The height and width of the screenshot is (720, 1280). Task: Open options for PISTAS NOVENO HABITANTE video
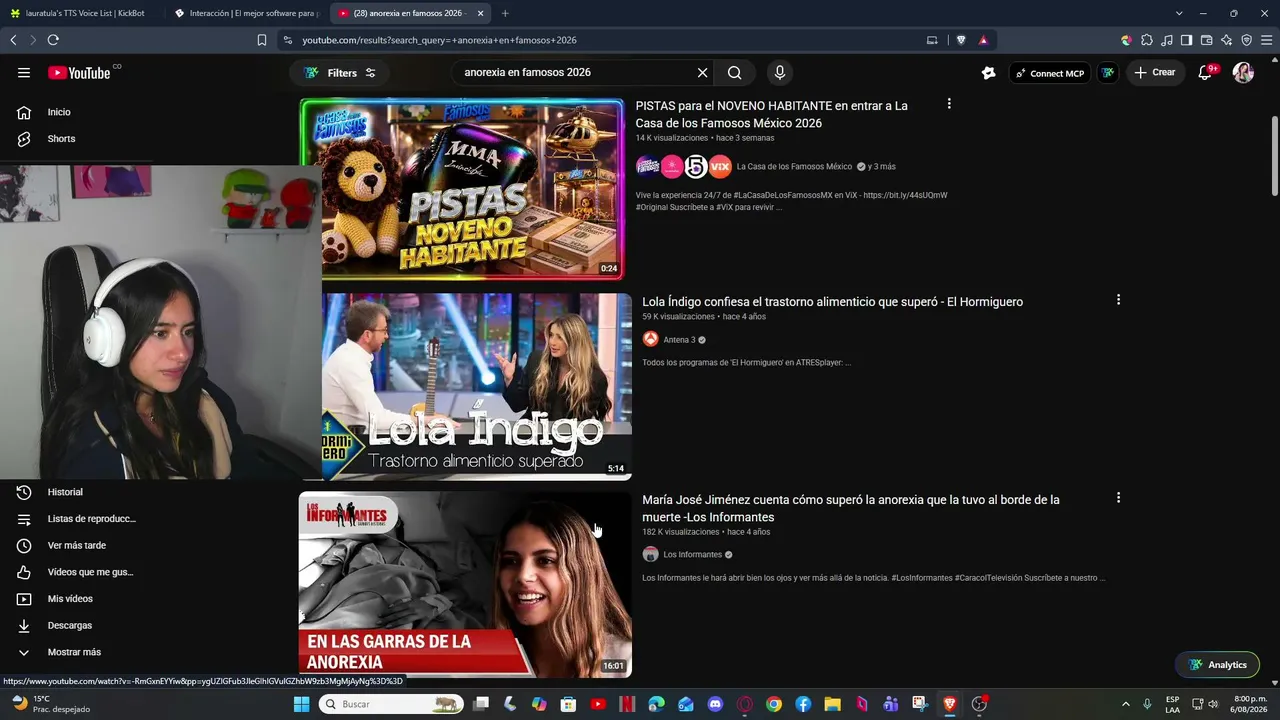point(949,104)
